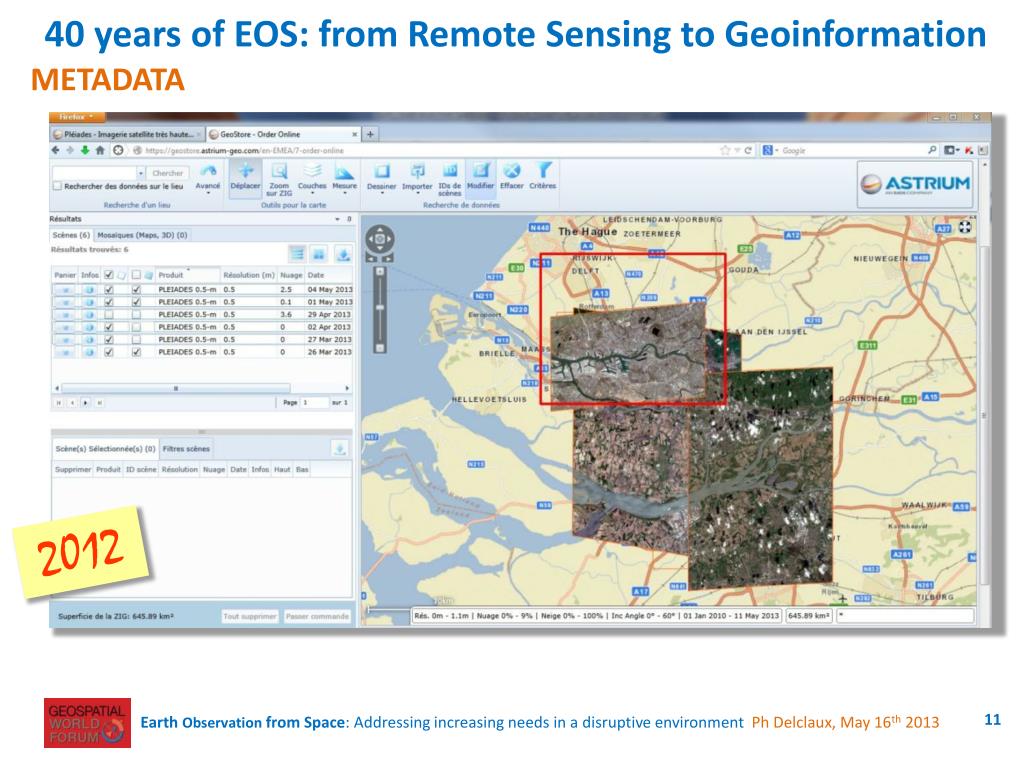The image size is (1024, 768).
Task: Click the map zoom slider handle
Action: [379, 307]
